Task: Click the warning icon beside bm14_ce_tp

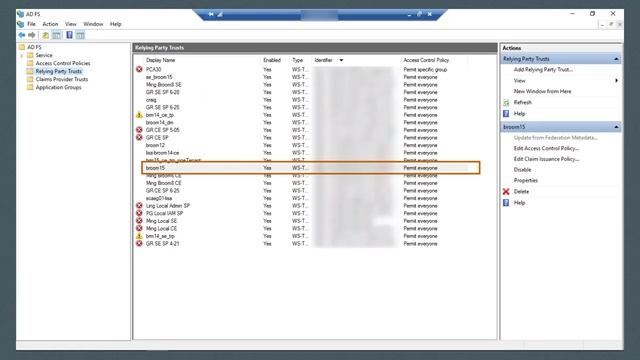Action: (139, 115)
